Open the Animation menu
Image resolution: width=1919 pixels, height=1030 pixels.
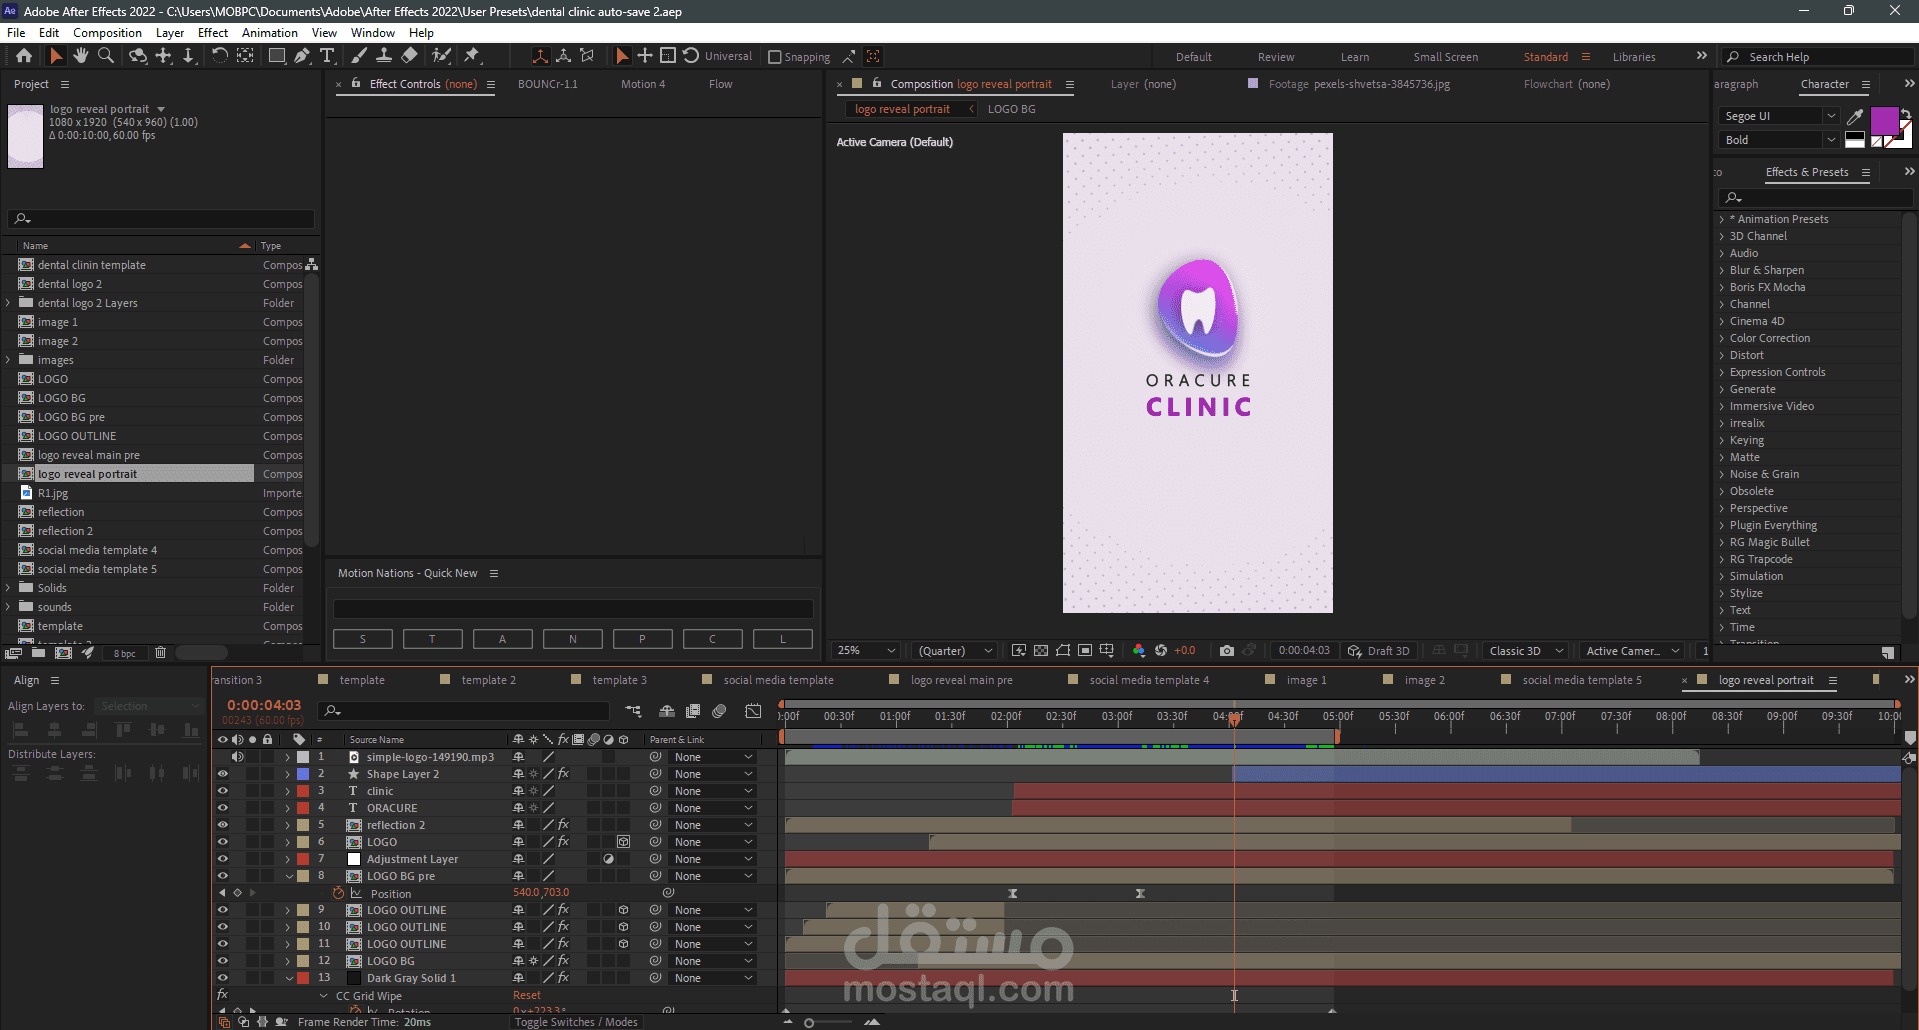pyautogui.click(x=270, y=33)
